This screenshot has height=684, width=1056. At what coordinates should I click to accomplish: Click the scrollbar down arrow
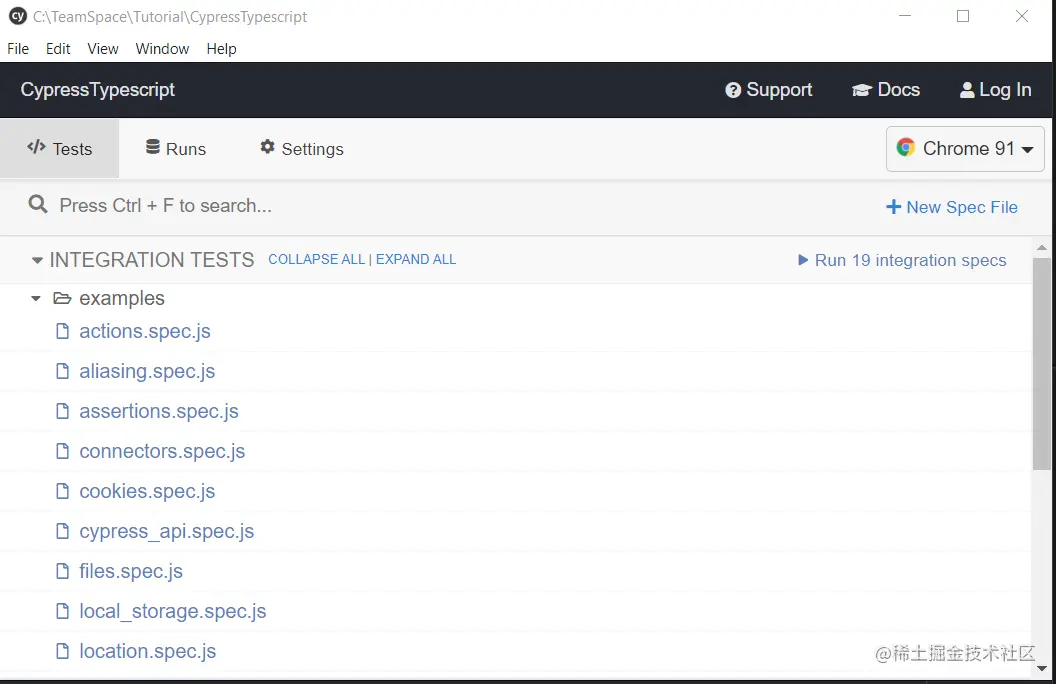click(x=1042, y=669)
